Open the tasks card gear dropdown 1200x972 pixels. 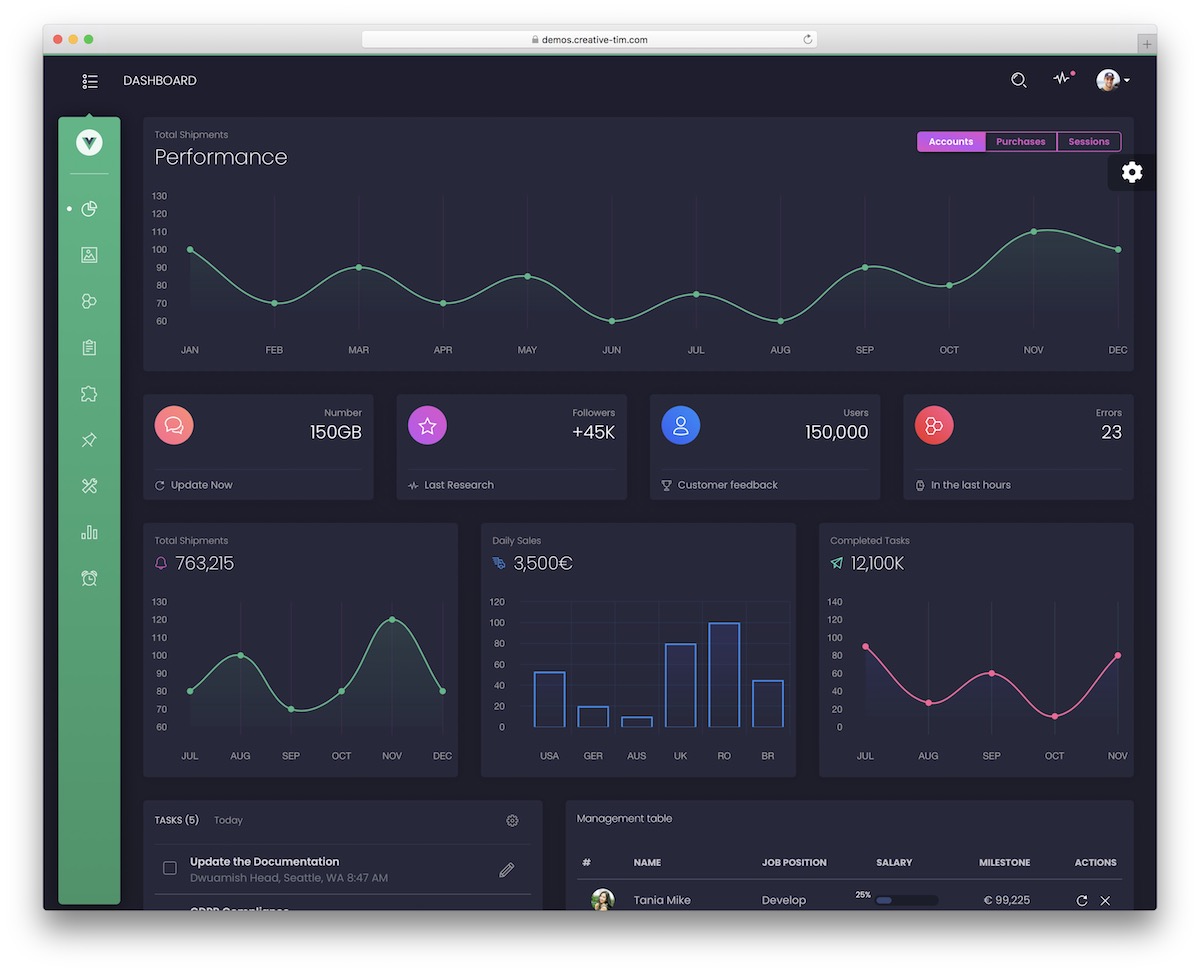coord(512,821)
